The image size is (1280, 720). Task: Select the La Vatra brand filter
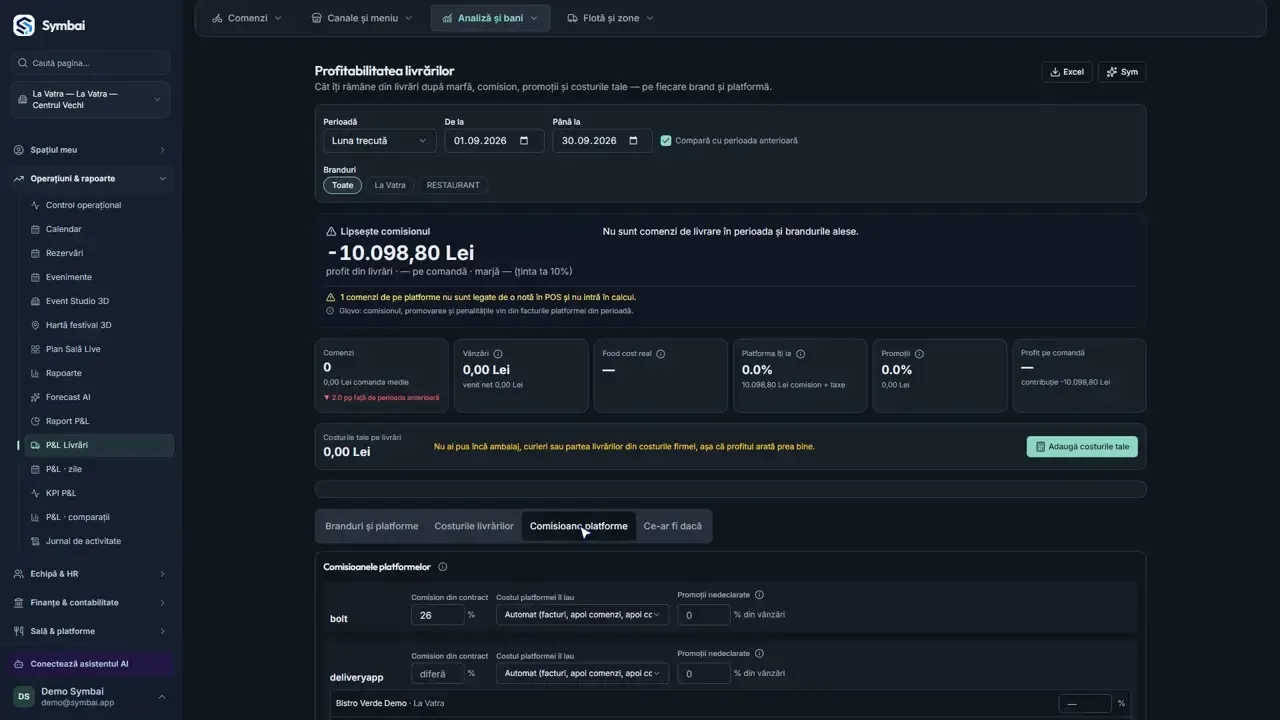pos(390,185)
